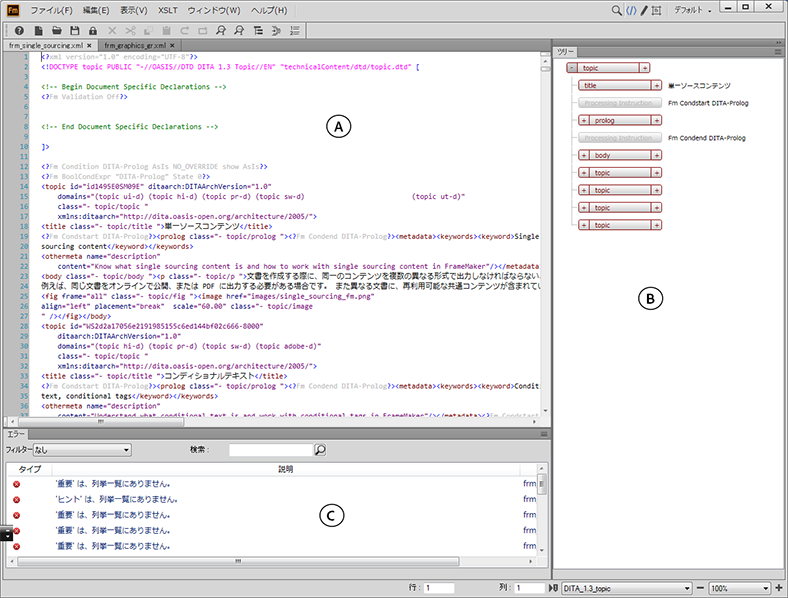Screen dimensions: 788x598
Task: Expand the prolog element in tree
Action: [584, 120]
